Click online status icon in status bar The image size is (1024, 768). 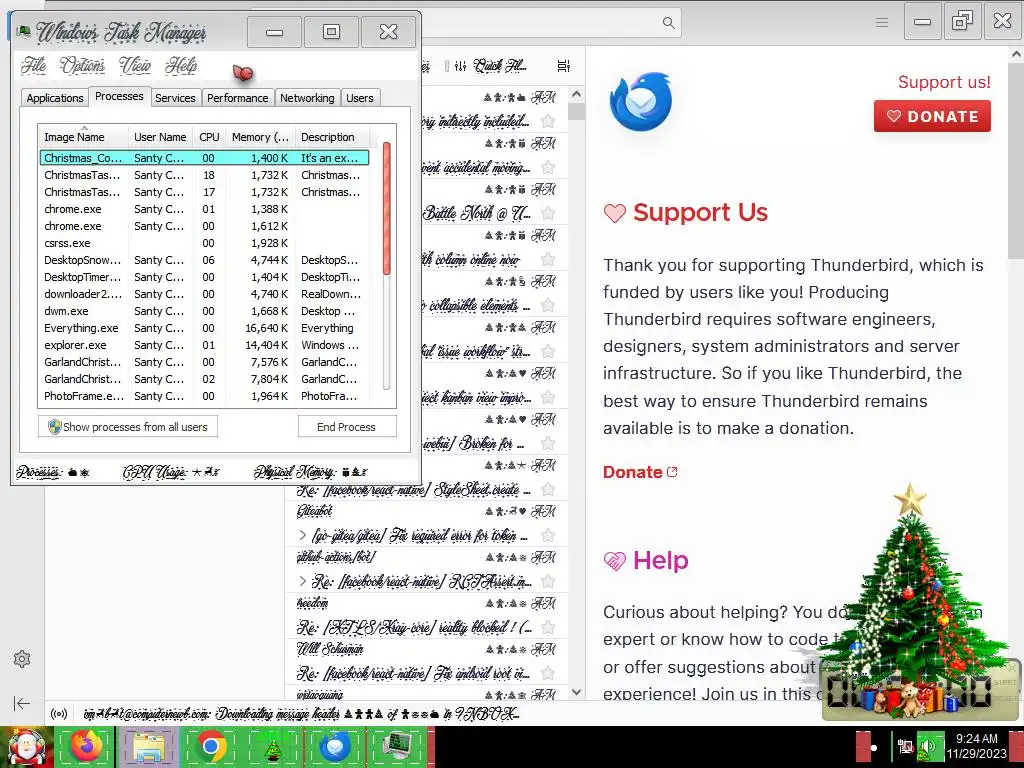(59, 714)
